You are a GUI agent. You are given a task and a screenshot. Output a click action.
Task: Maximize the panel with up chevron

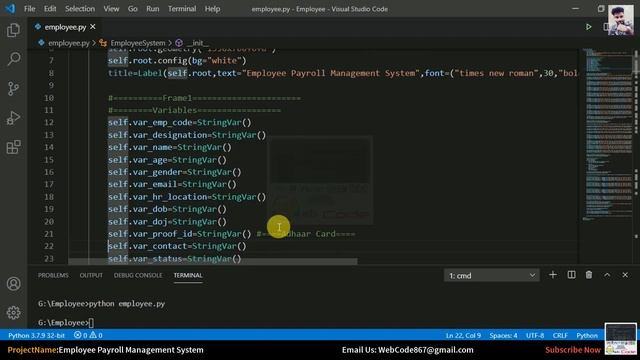tap(607, 275)
